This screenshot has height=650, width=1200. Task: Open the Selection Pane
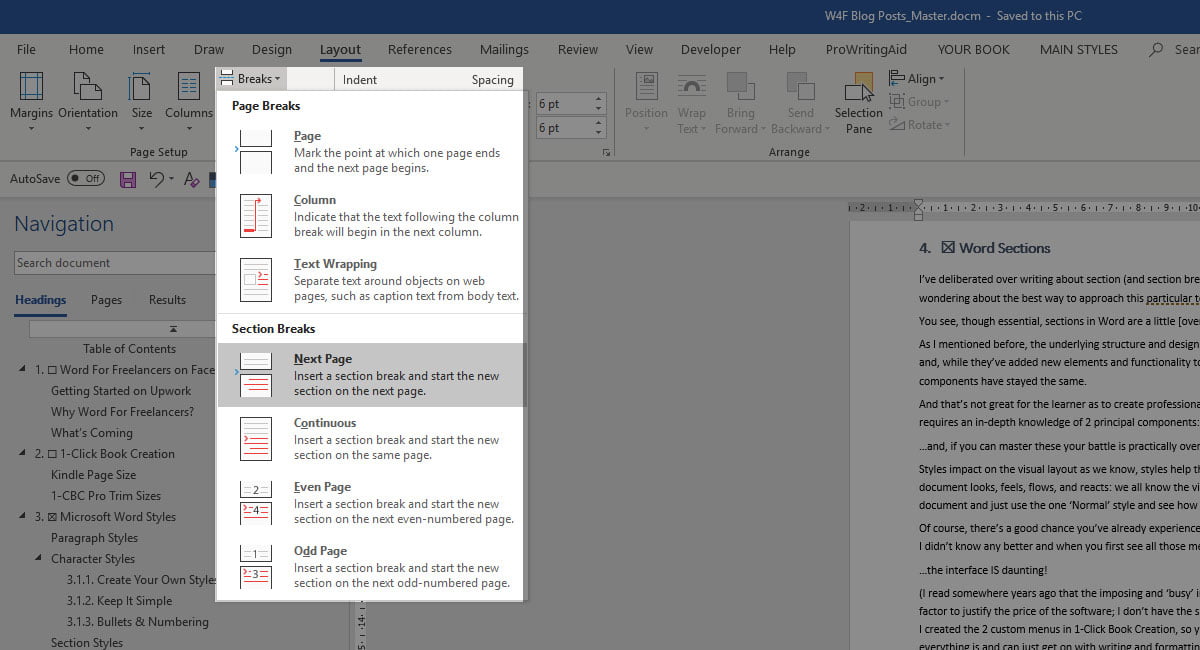[859, 101]
